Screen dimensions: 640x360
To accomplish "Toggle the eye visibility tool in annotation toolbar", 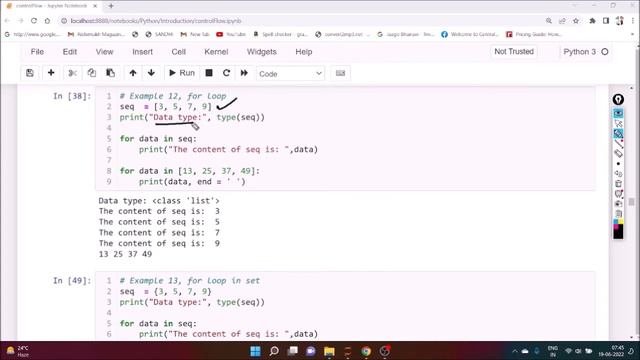I will click(x=618, y=113).
